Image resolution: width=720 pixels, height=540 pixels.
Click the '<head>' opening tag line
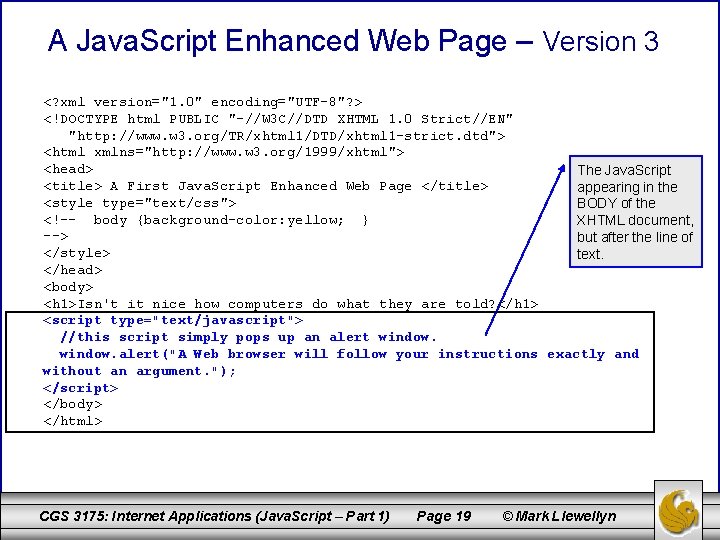(68, 169)
